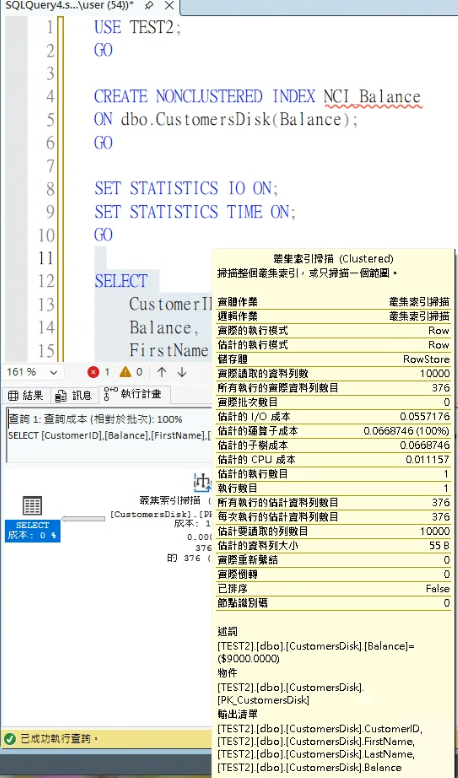Click the 已成功執行查詢 status message

[59, 739]
